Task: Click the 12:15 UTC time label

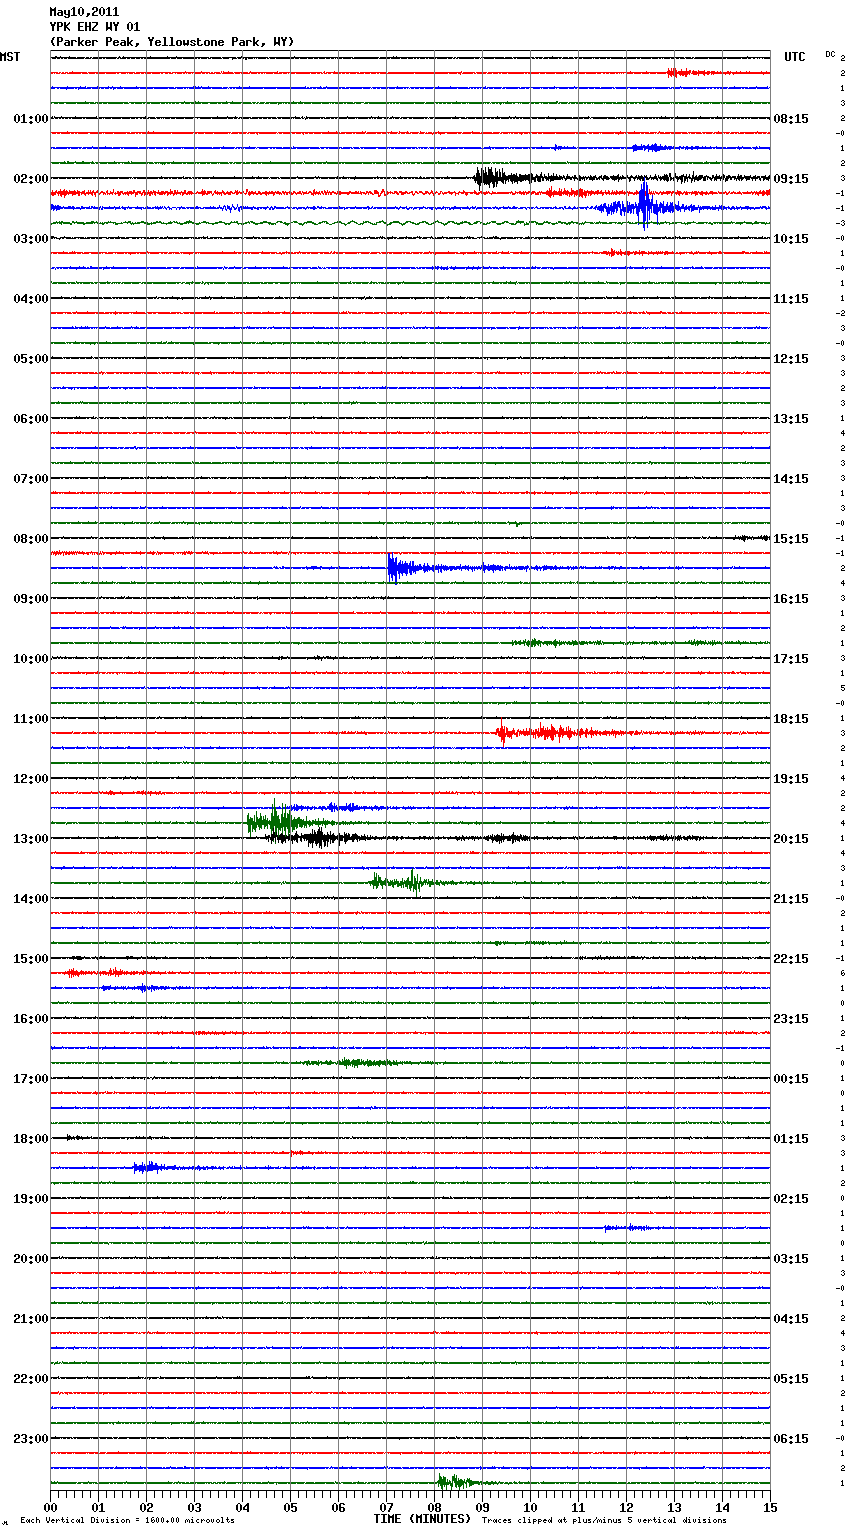Action: [x=791, y=359]
